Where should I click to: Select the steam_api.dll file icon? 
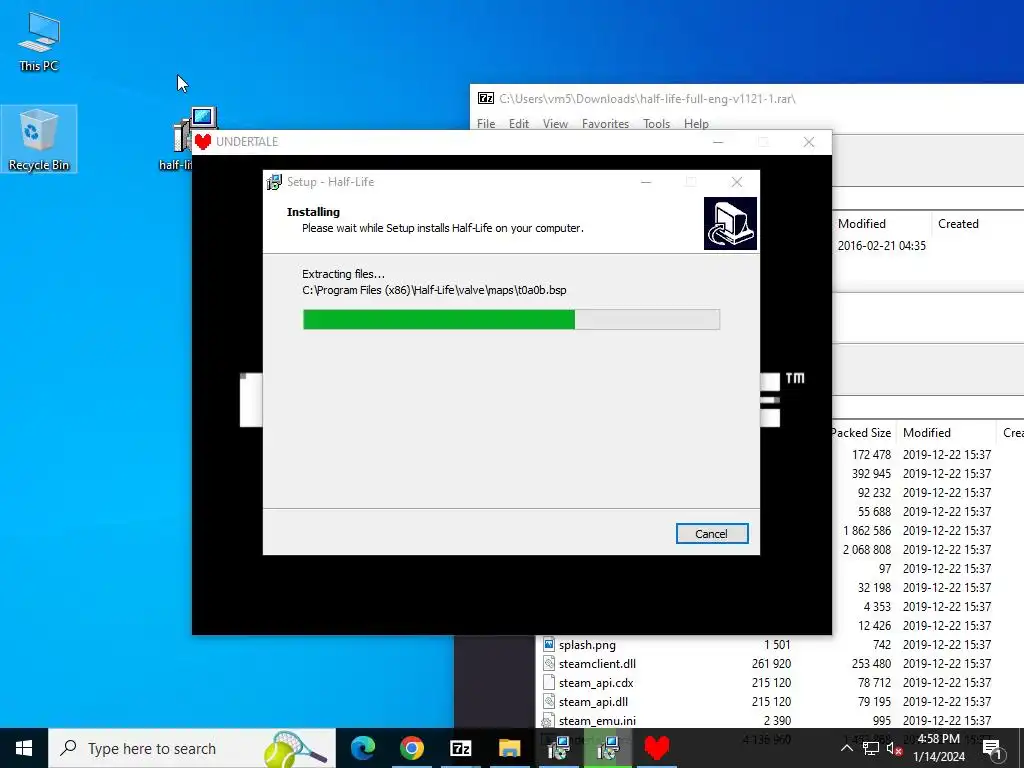click(x=549, y=701)
